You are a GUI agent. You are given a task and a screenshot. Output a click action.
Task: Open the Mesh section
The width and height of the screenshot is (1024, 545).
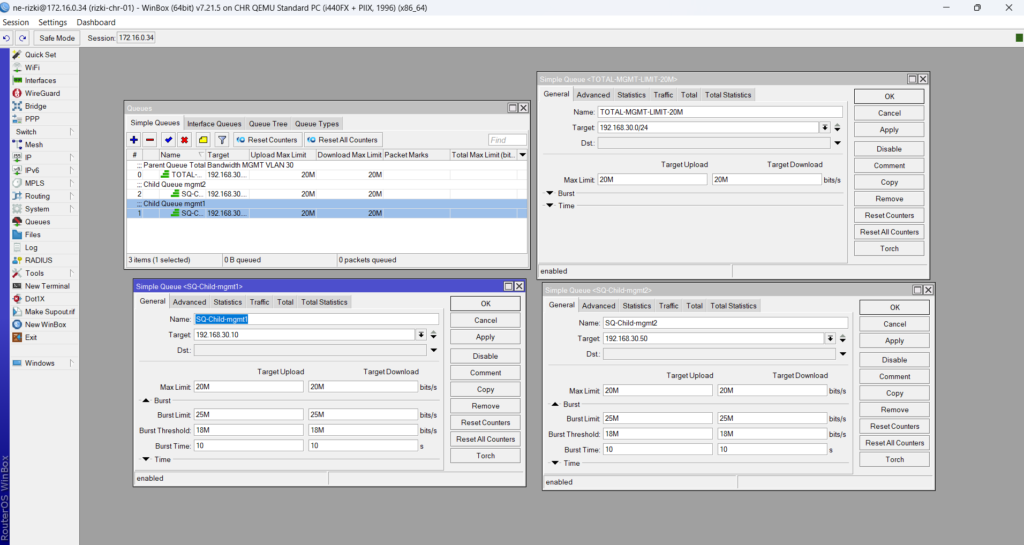pos(33,144)
